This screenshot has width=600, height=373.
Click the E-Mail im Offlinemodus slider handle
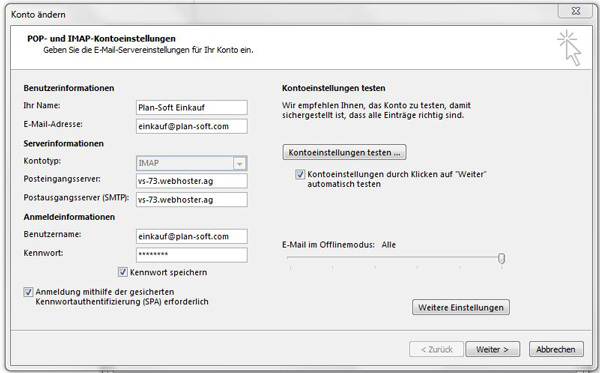[x=501, y=259]
